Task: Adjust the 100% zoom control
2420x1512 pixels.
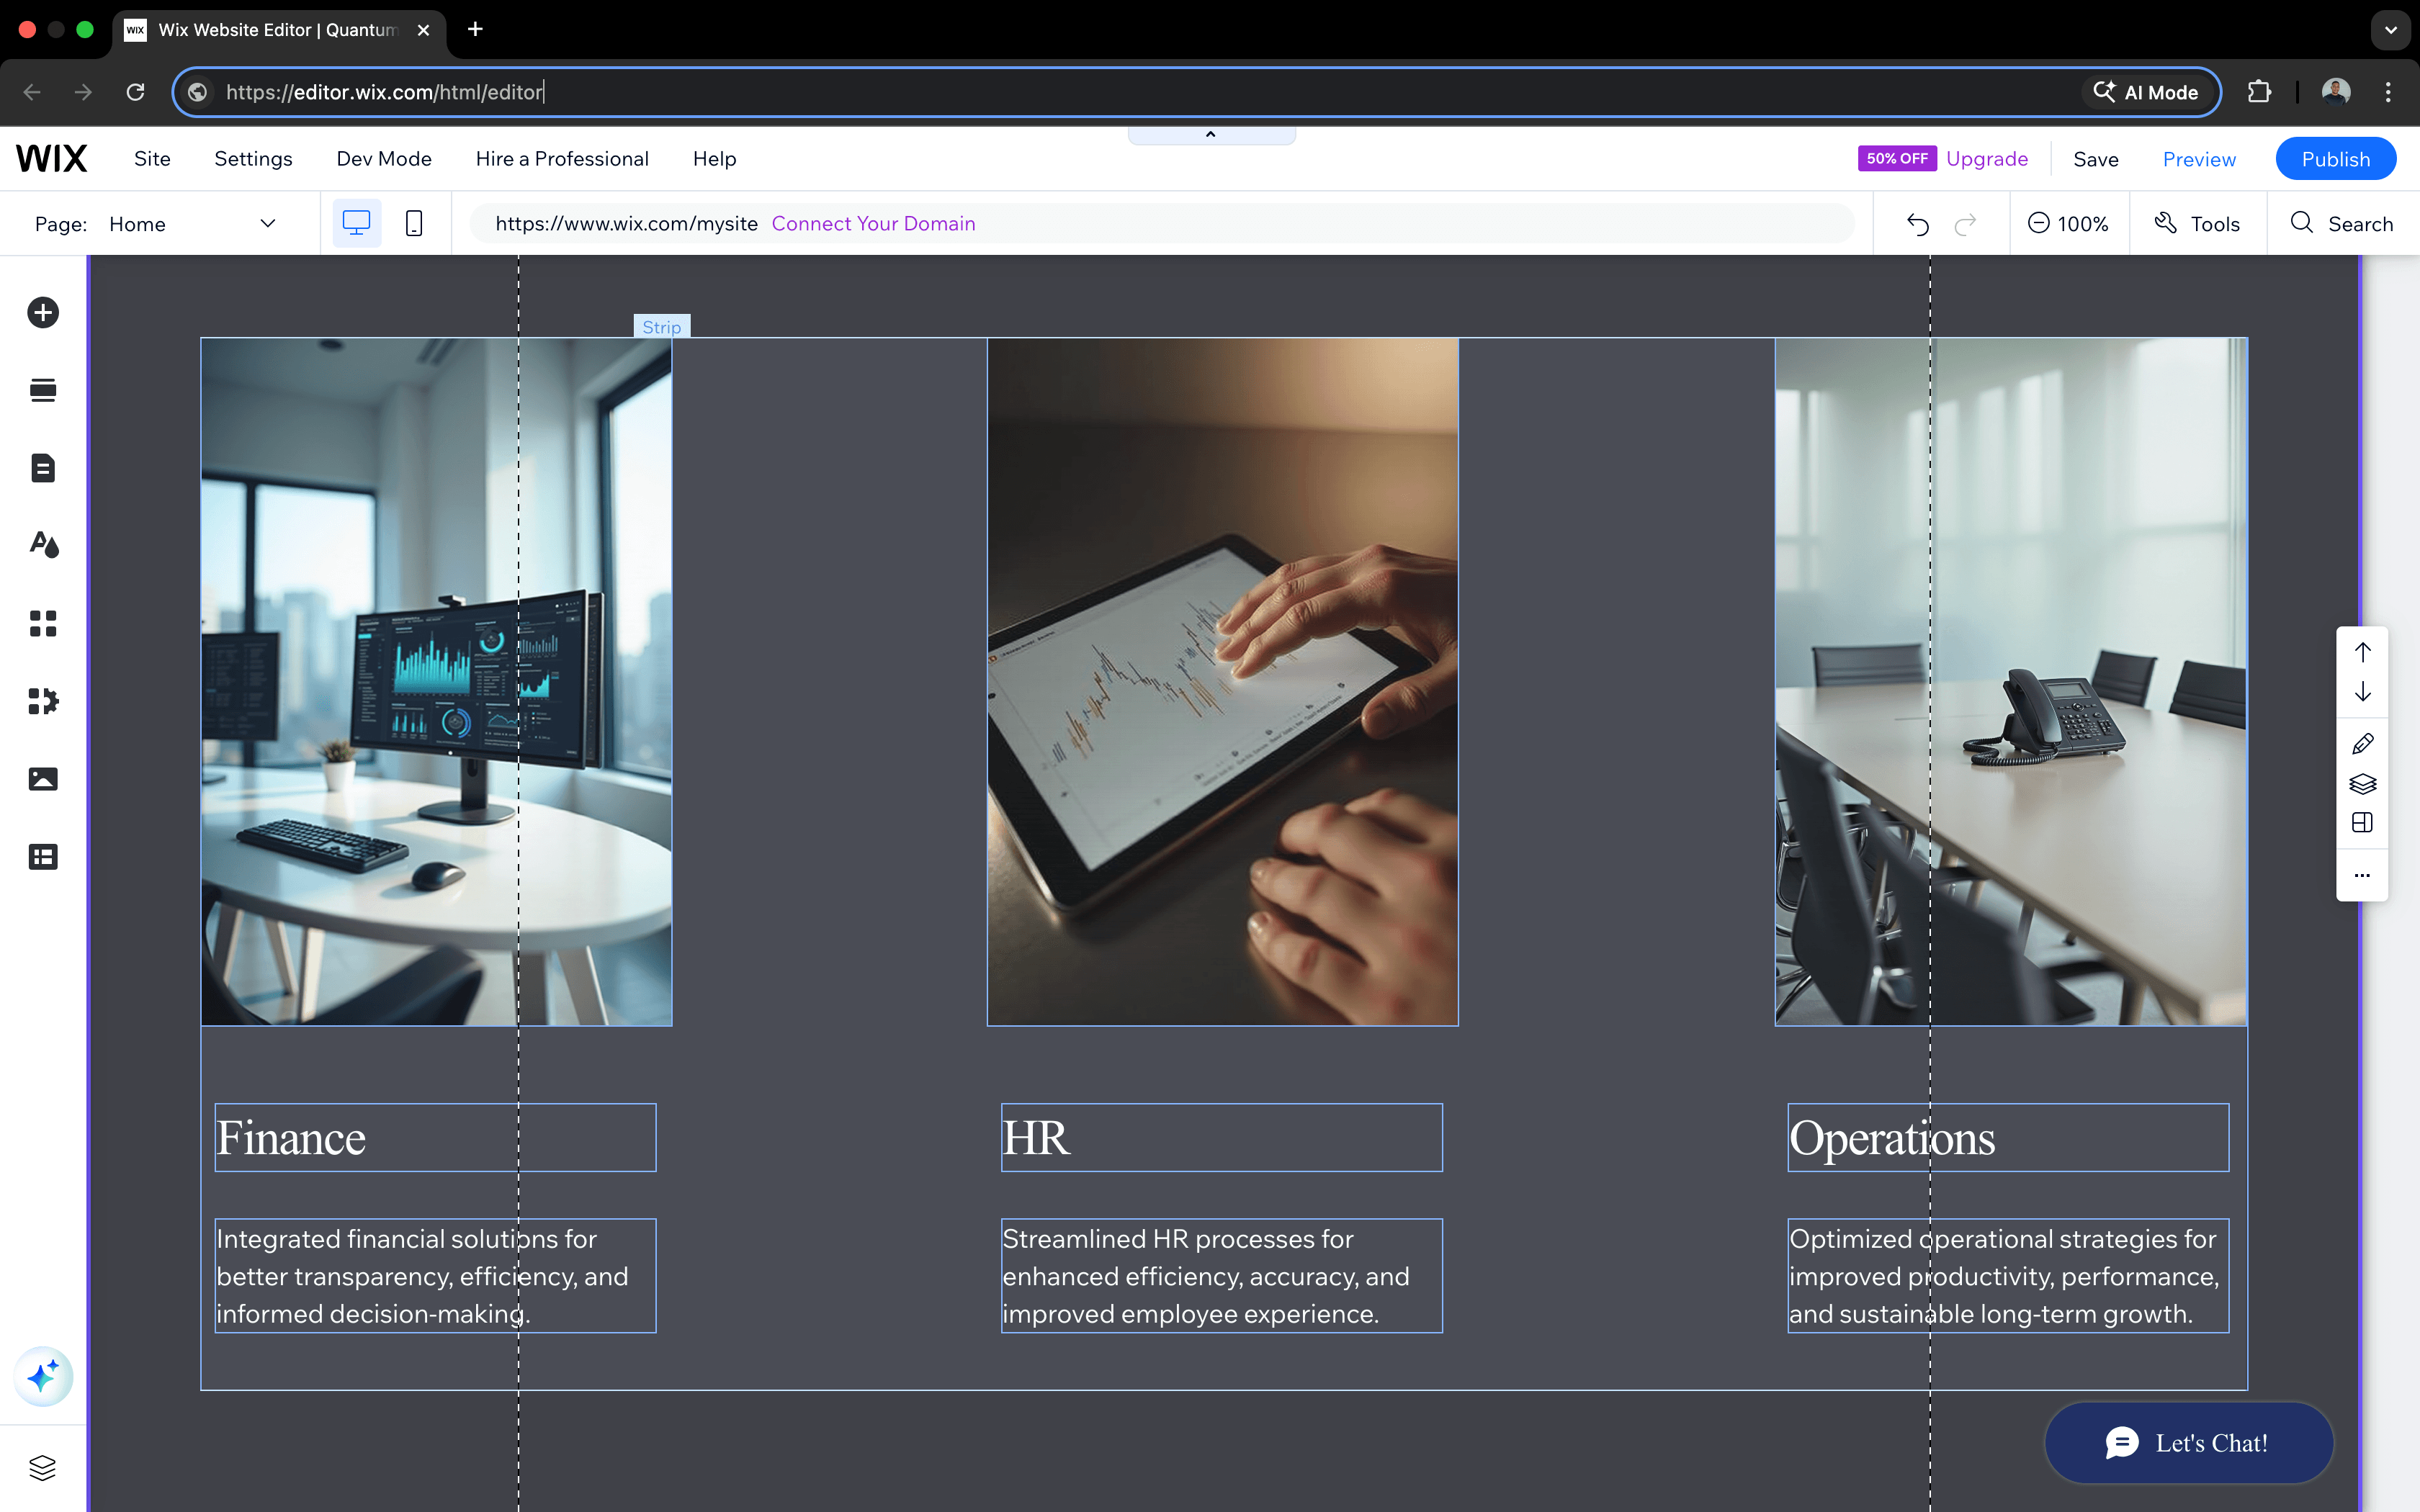Action: coord(2069,223)
